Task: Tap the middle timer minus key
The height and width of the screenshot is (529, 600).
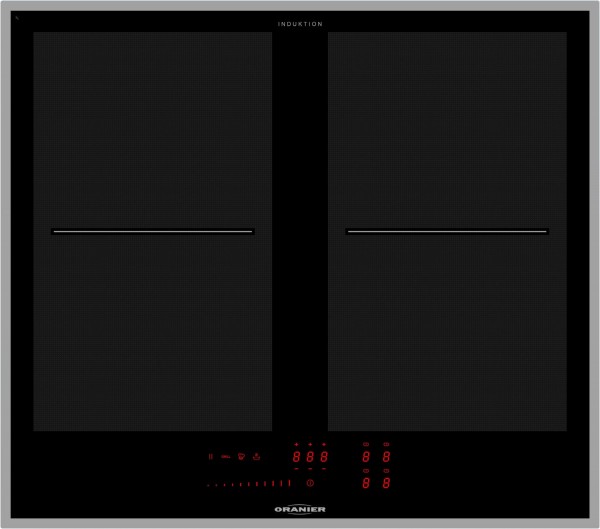Action: (x=310, y=469)
